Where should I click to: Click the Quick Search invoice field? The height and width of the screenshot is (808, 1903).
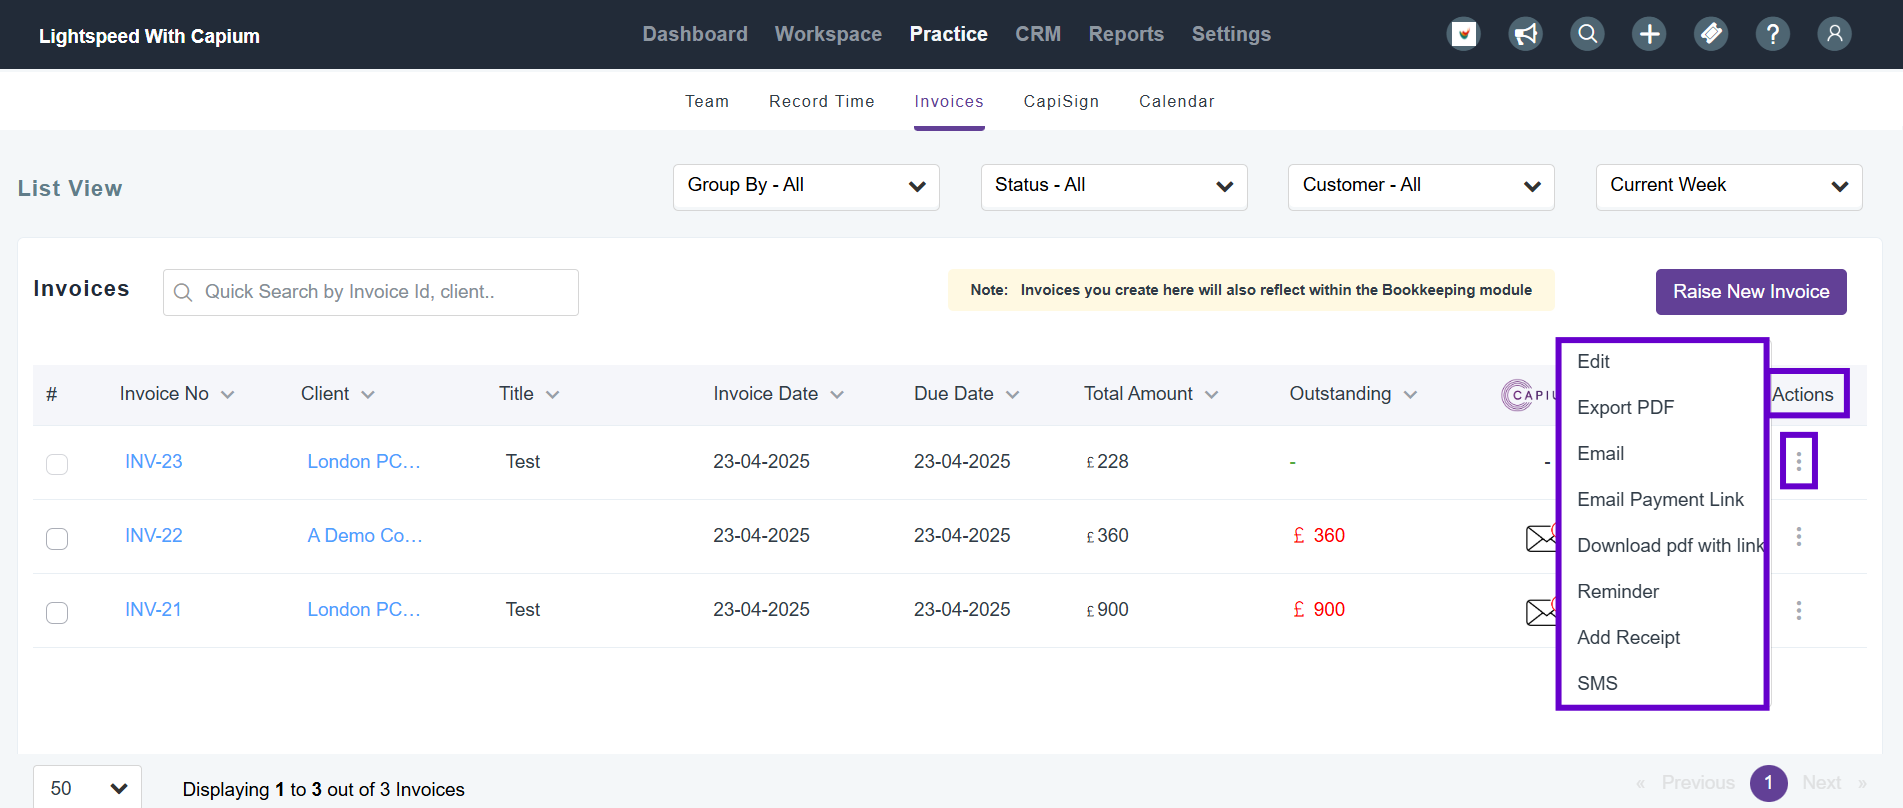coord(371,292)
